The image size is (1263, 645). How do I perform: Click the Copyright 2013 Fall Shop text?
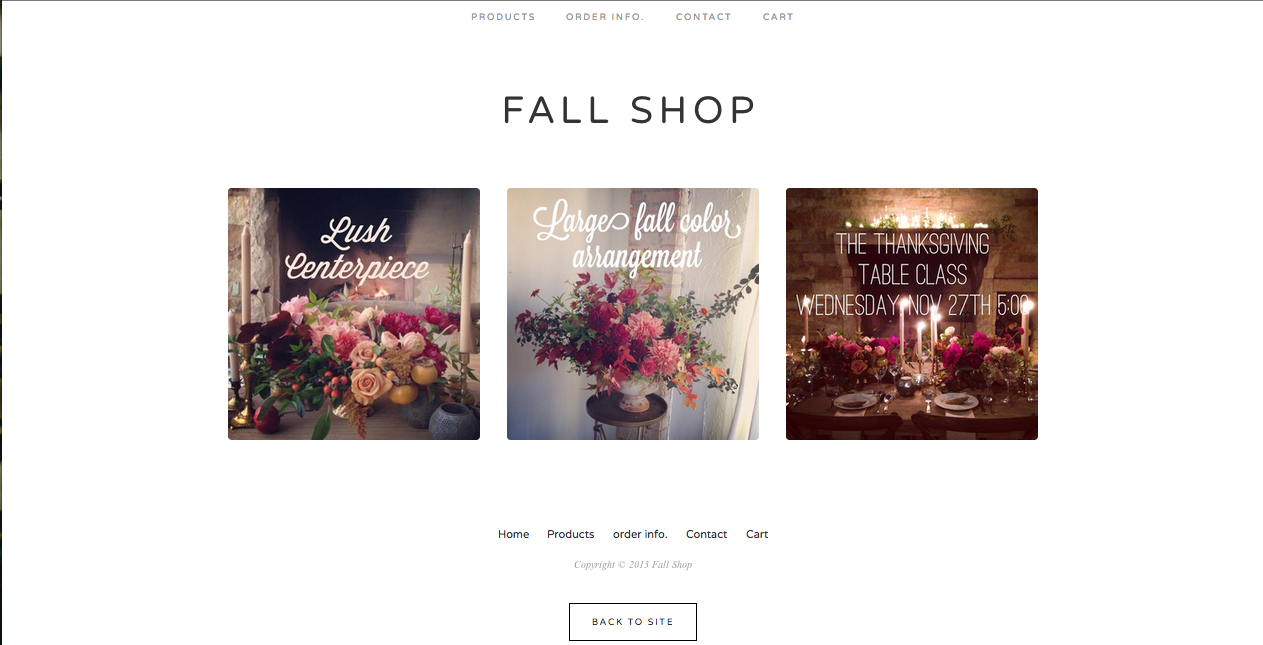pyautogui.click(x=633, y=565)
